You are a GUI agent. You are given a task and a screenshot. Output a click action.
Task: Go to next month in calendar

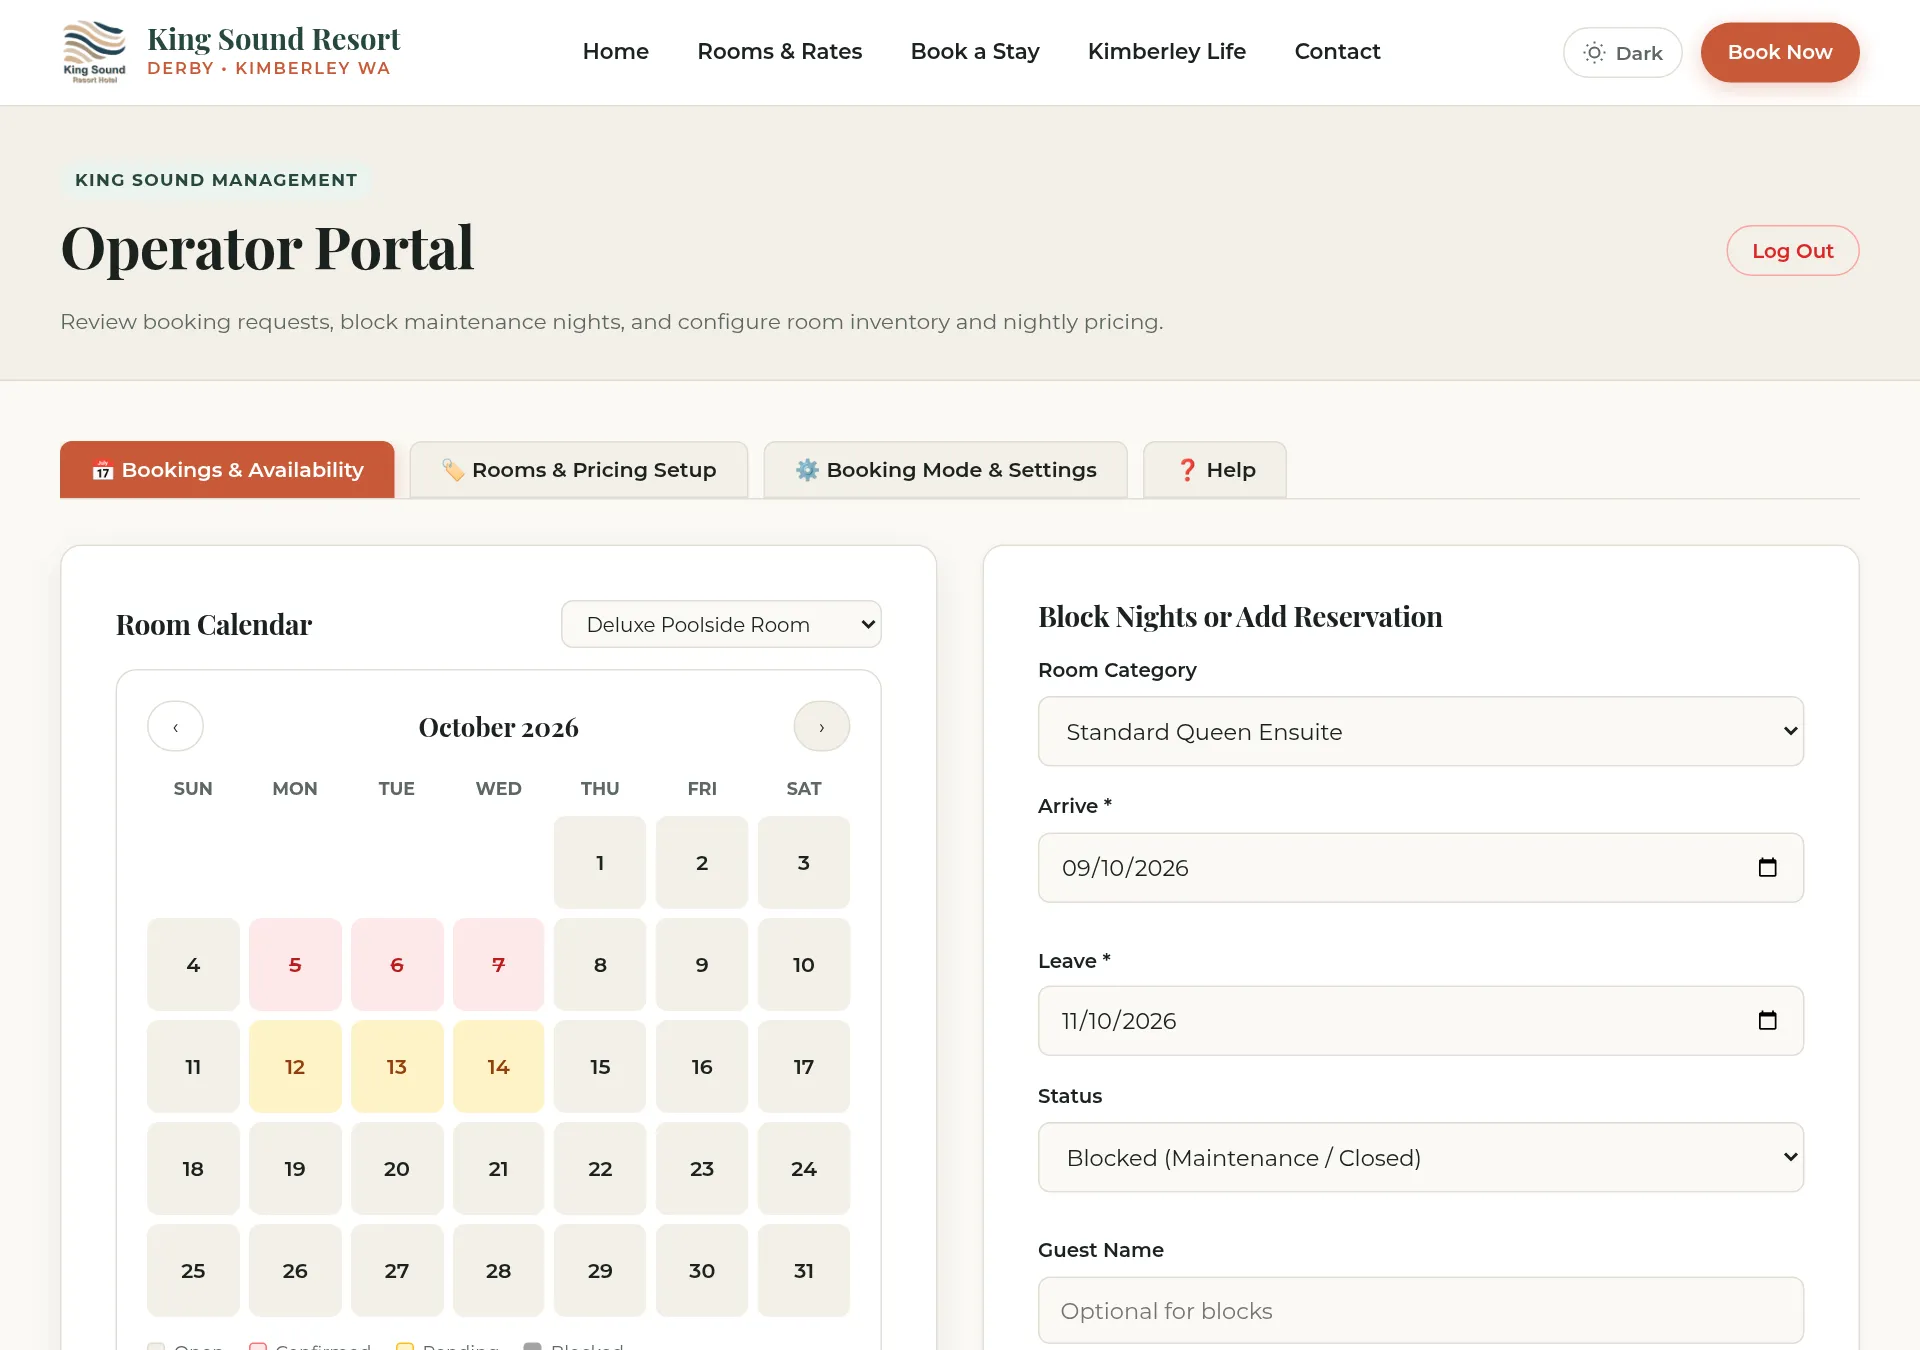pos(821,727)
